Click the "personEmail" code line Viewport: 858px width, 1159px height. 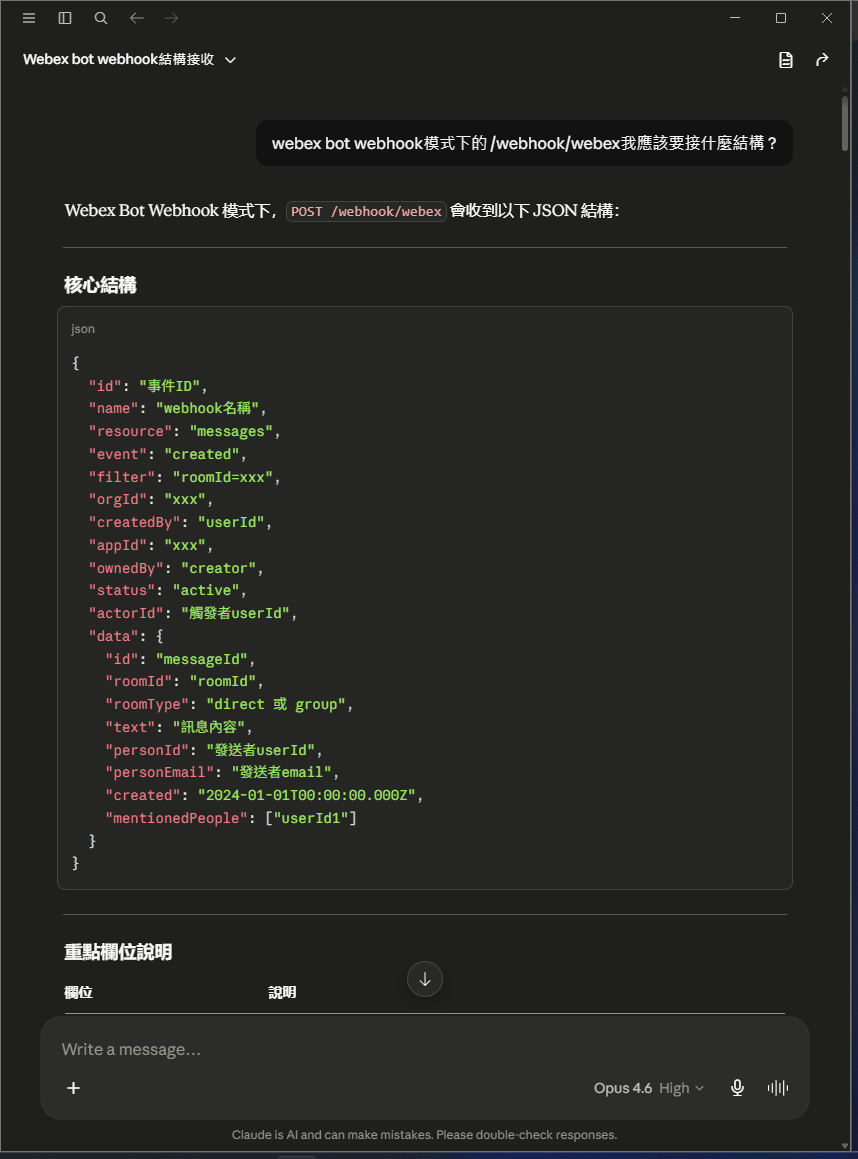tap(222, 772)
